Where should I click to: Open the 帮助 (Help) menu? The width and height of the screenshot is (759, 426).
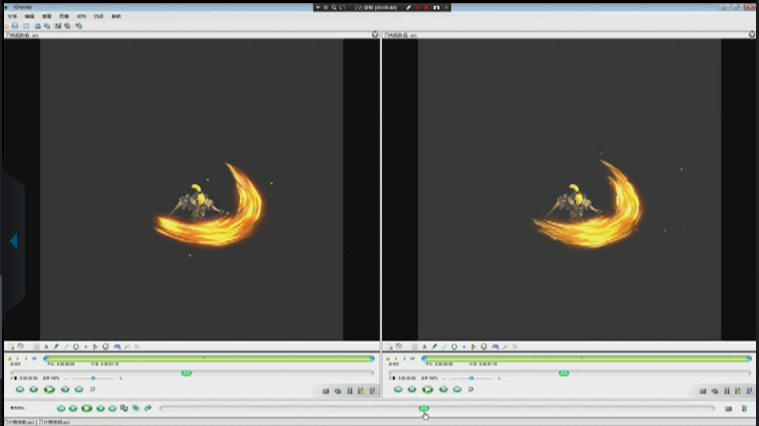[116, 16]
